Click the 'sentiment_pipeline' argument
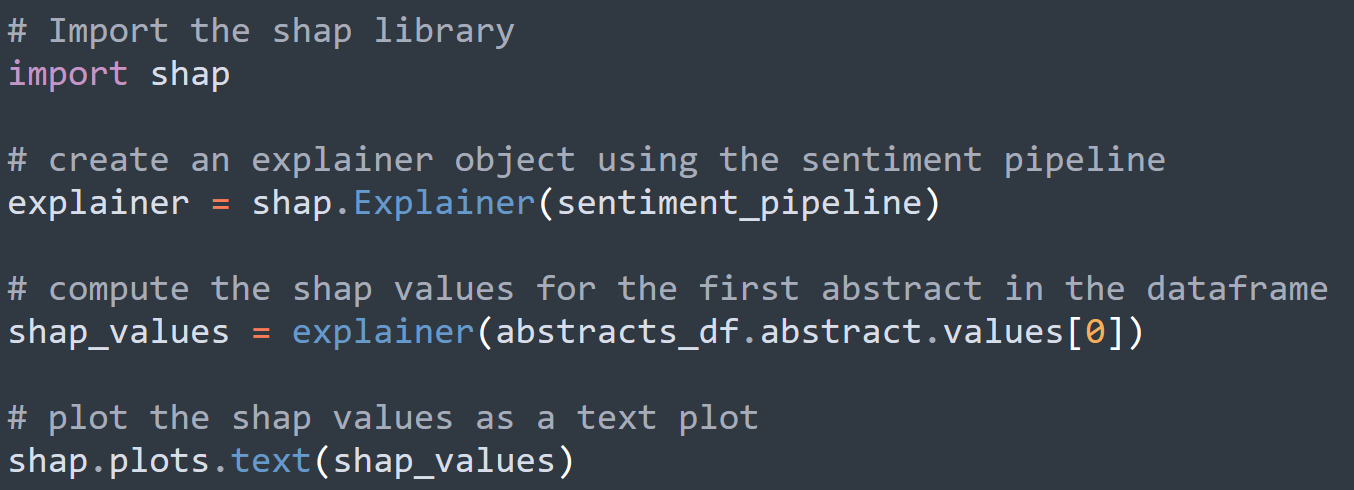This screenshot has width=1354, height=490. coord(739,204)
